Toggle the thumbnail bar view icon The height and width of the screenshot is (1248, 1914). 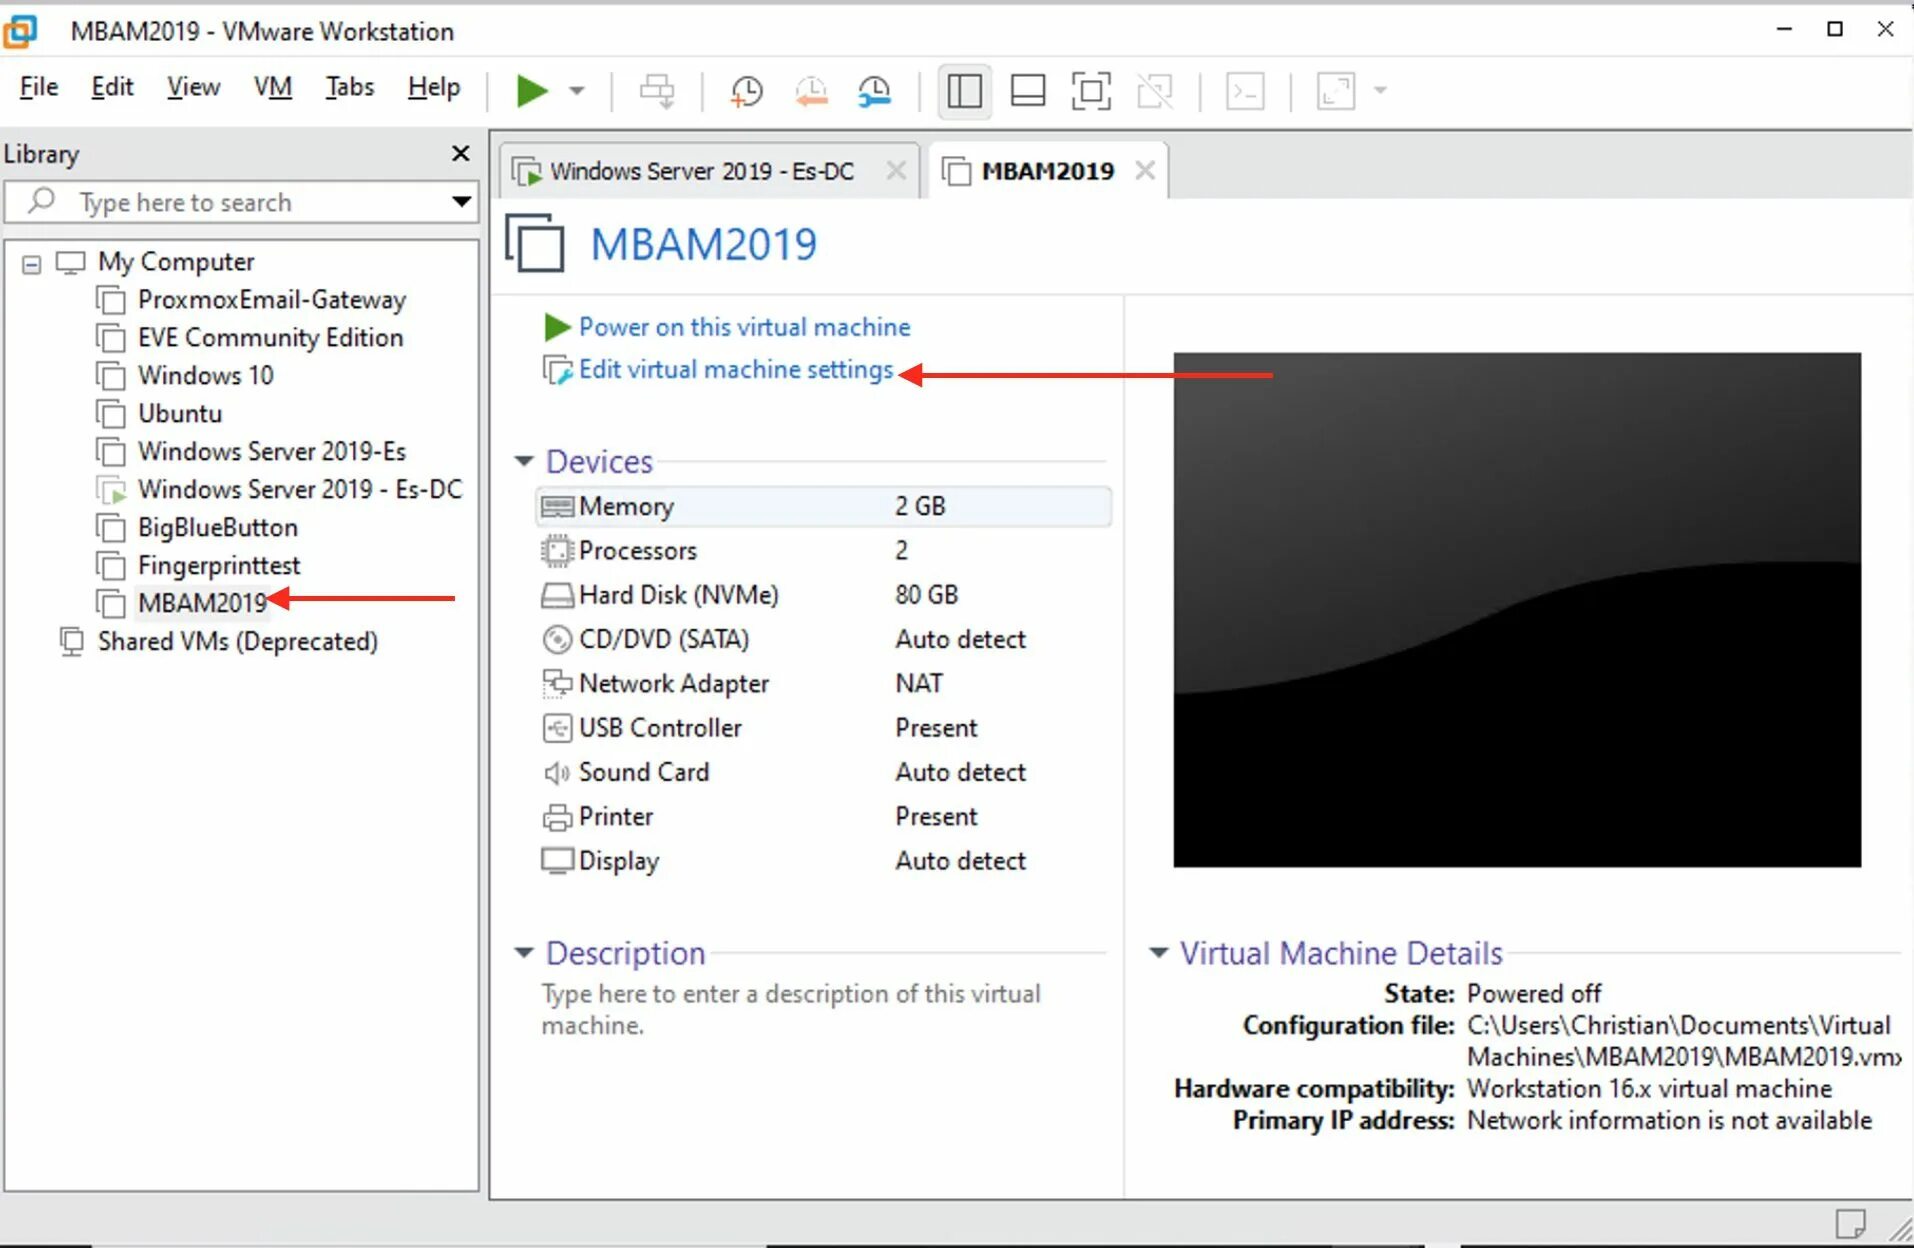(1028, 91)
